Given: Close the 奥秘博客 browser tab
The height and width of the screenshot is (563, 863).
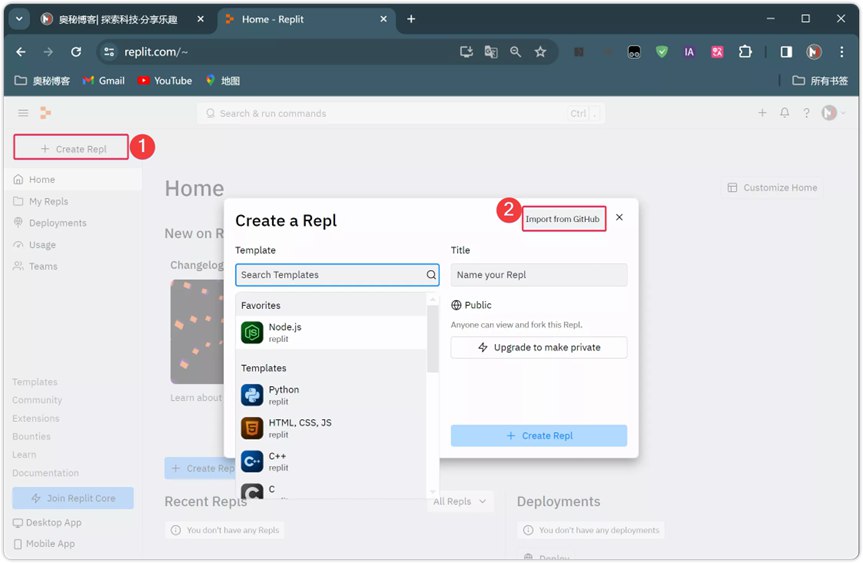Looking at the screenshot, I should coord(200,19).
